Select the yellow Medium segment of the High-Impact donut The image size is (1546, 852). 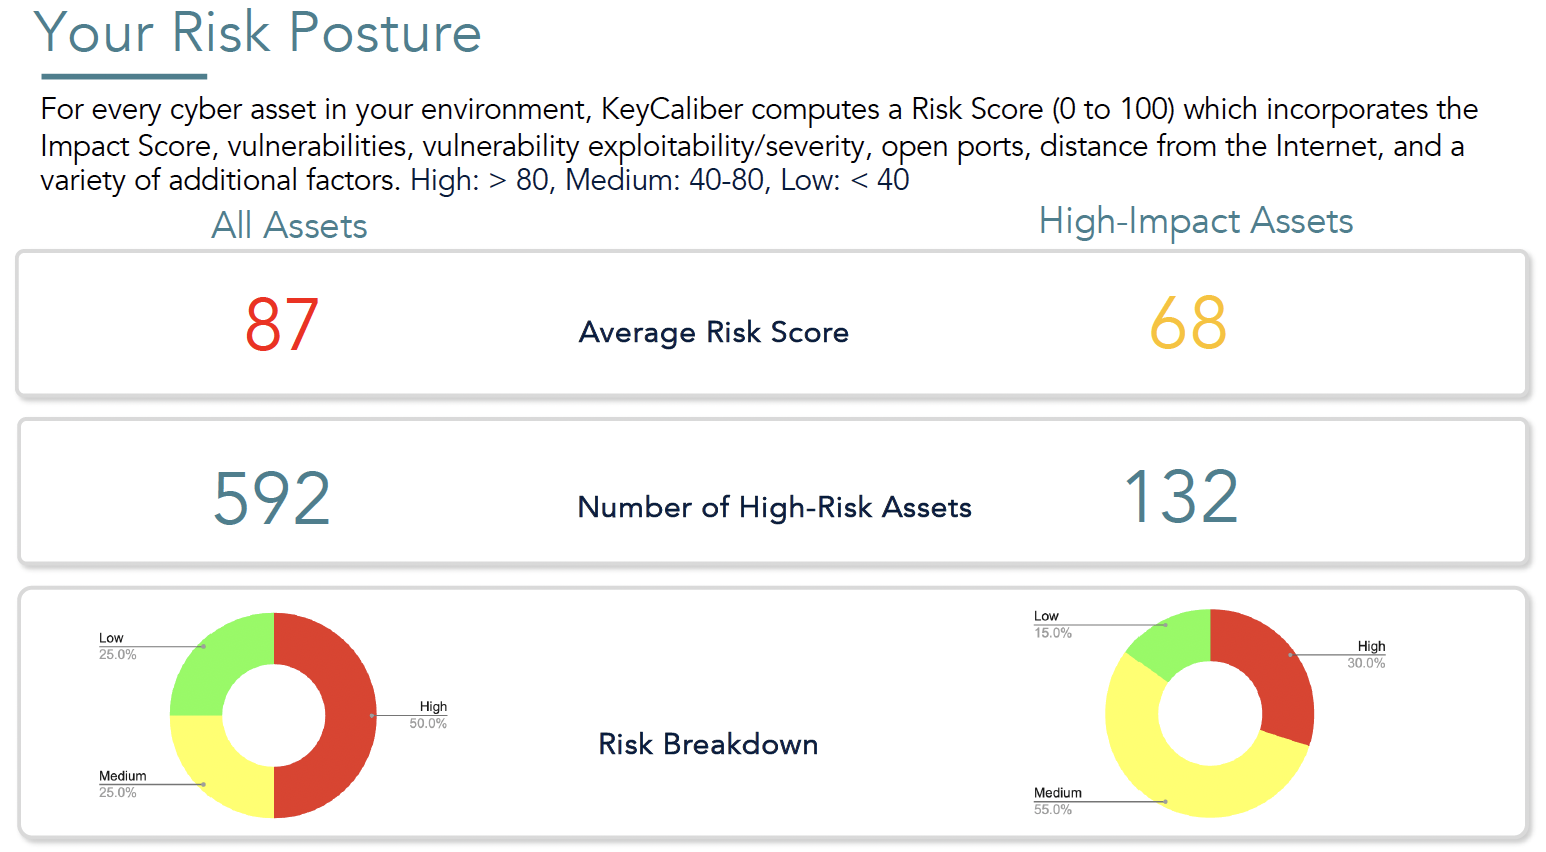pyautogui.click(x=1180, y=778)
